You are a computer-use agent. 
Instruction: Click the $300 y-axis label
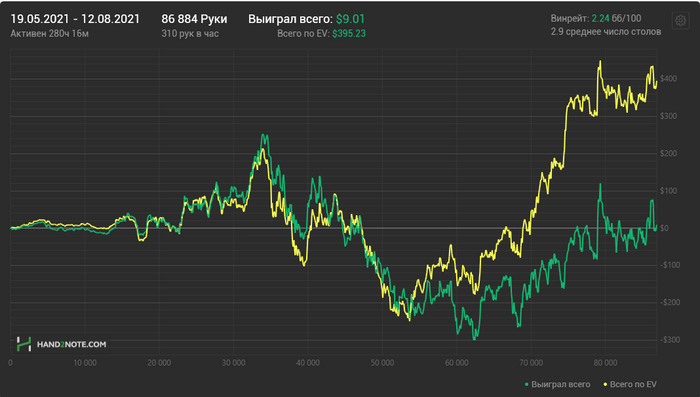[x=668, y=116]
